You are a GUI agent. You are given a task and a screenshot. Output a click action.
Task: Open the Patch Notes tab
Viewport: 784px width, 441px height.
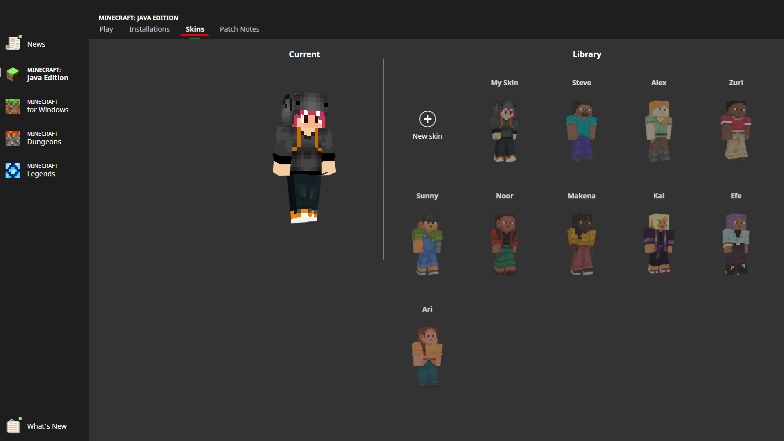(239, 29)
